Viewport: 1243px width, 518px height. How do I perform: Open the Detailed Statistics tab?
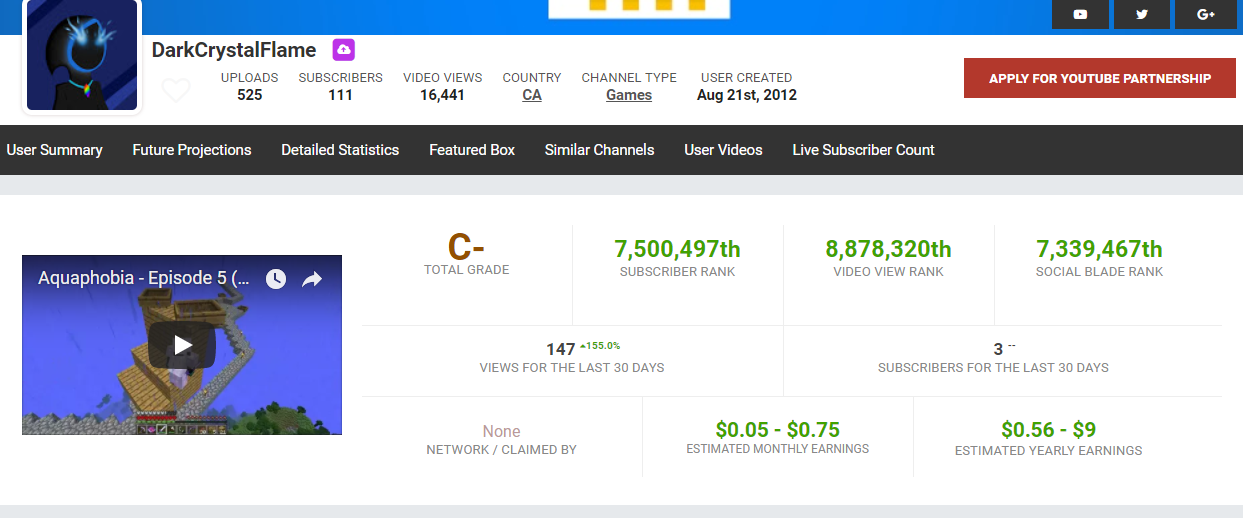pyautogui.click(x=340, y=150)
